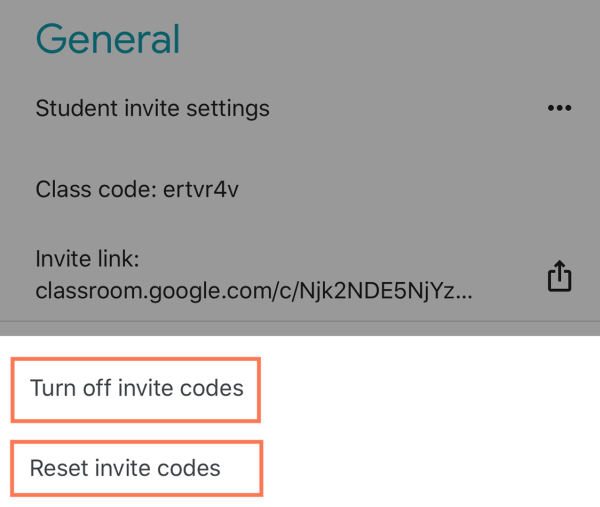The image size is (600, 507).
Task: Click the General section heading
Action: [x=108, y=39]
